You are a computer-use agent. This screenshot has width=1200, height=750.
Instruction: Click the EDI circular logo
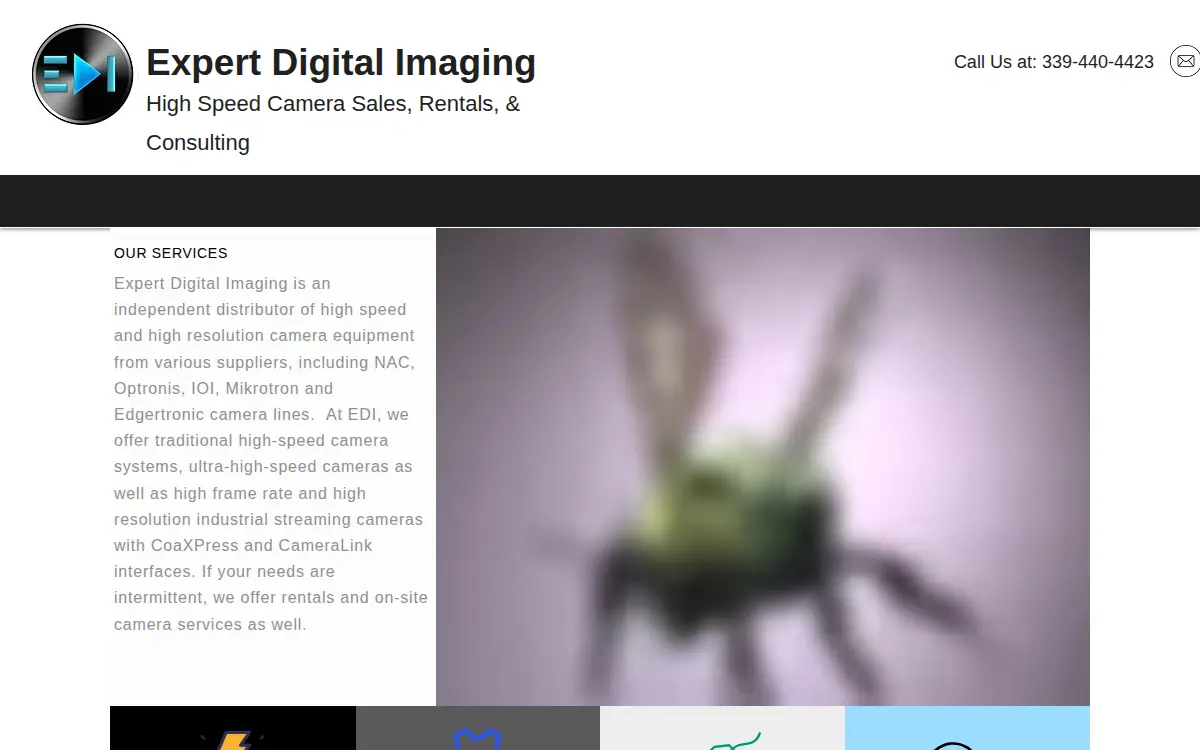82,74
